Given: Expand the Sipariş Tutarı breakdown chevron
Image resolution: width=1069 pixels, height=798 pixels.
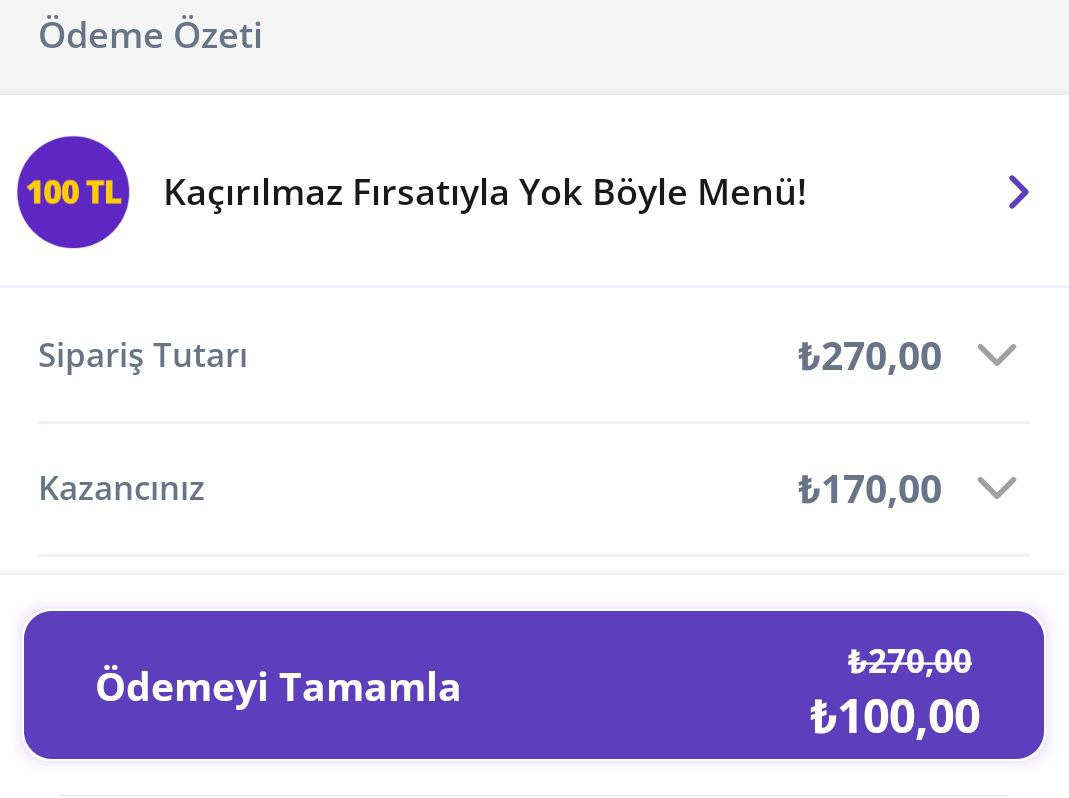Looking at the screenshot, I should coord(996,355).
